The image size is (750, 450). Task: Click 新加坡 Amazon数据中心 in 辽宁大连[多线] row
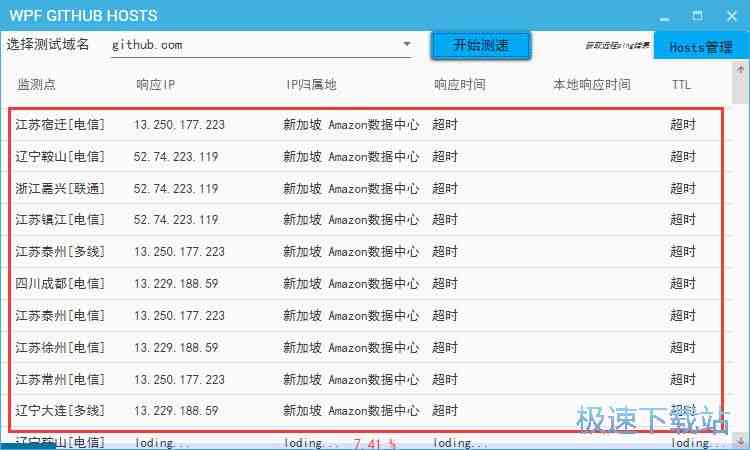pos(351,411)
